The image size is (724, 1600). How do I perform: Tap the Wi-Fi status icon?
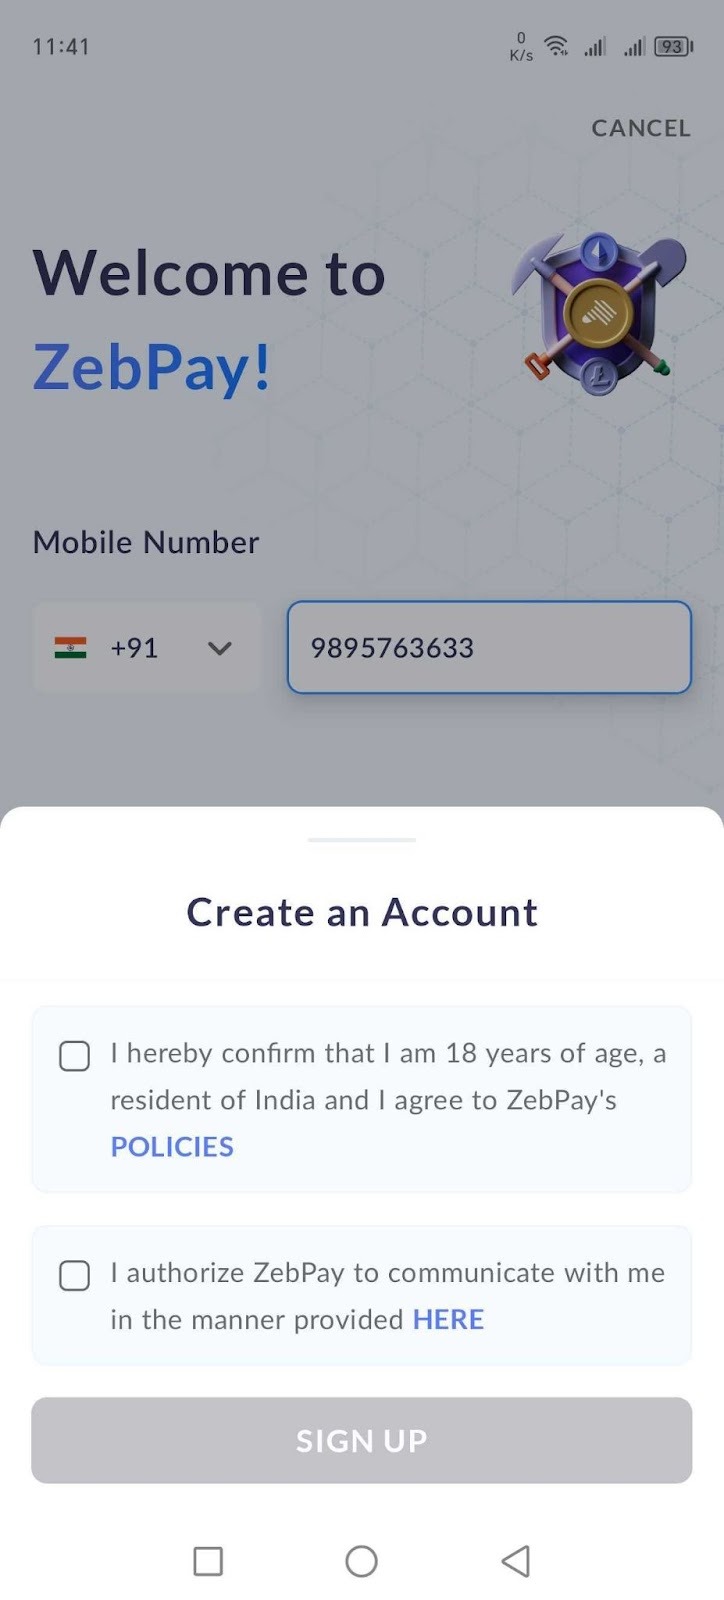[x=556, y=46]
